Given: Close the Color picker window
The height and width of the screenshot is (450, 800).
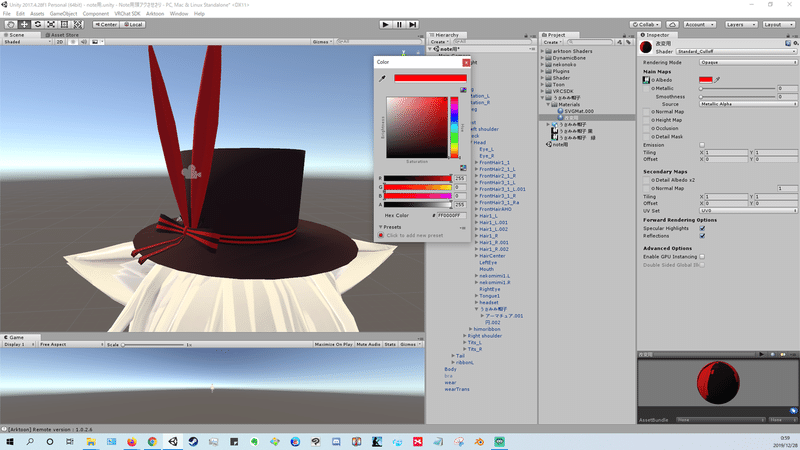Looking at the screenshot, I should click(x=466, y=62).
